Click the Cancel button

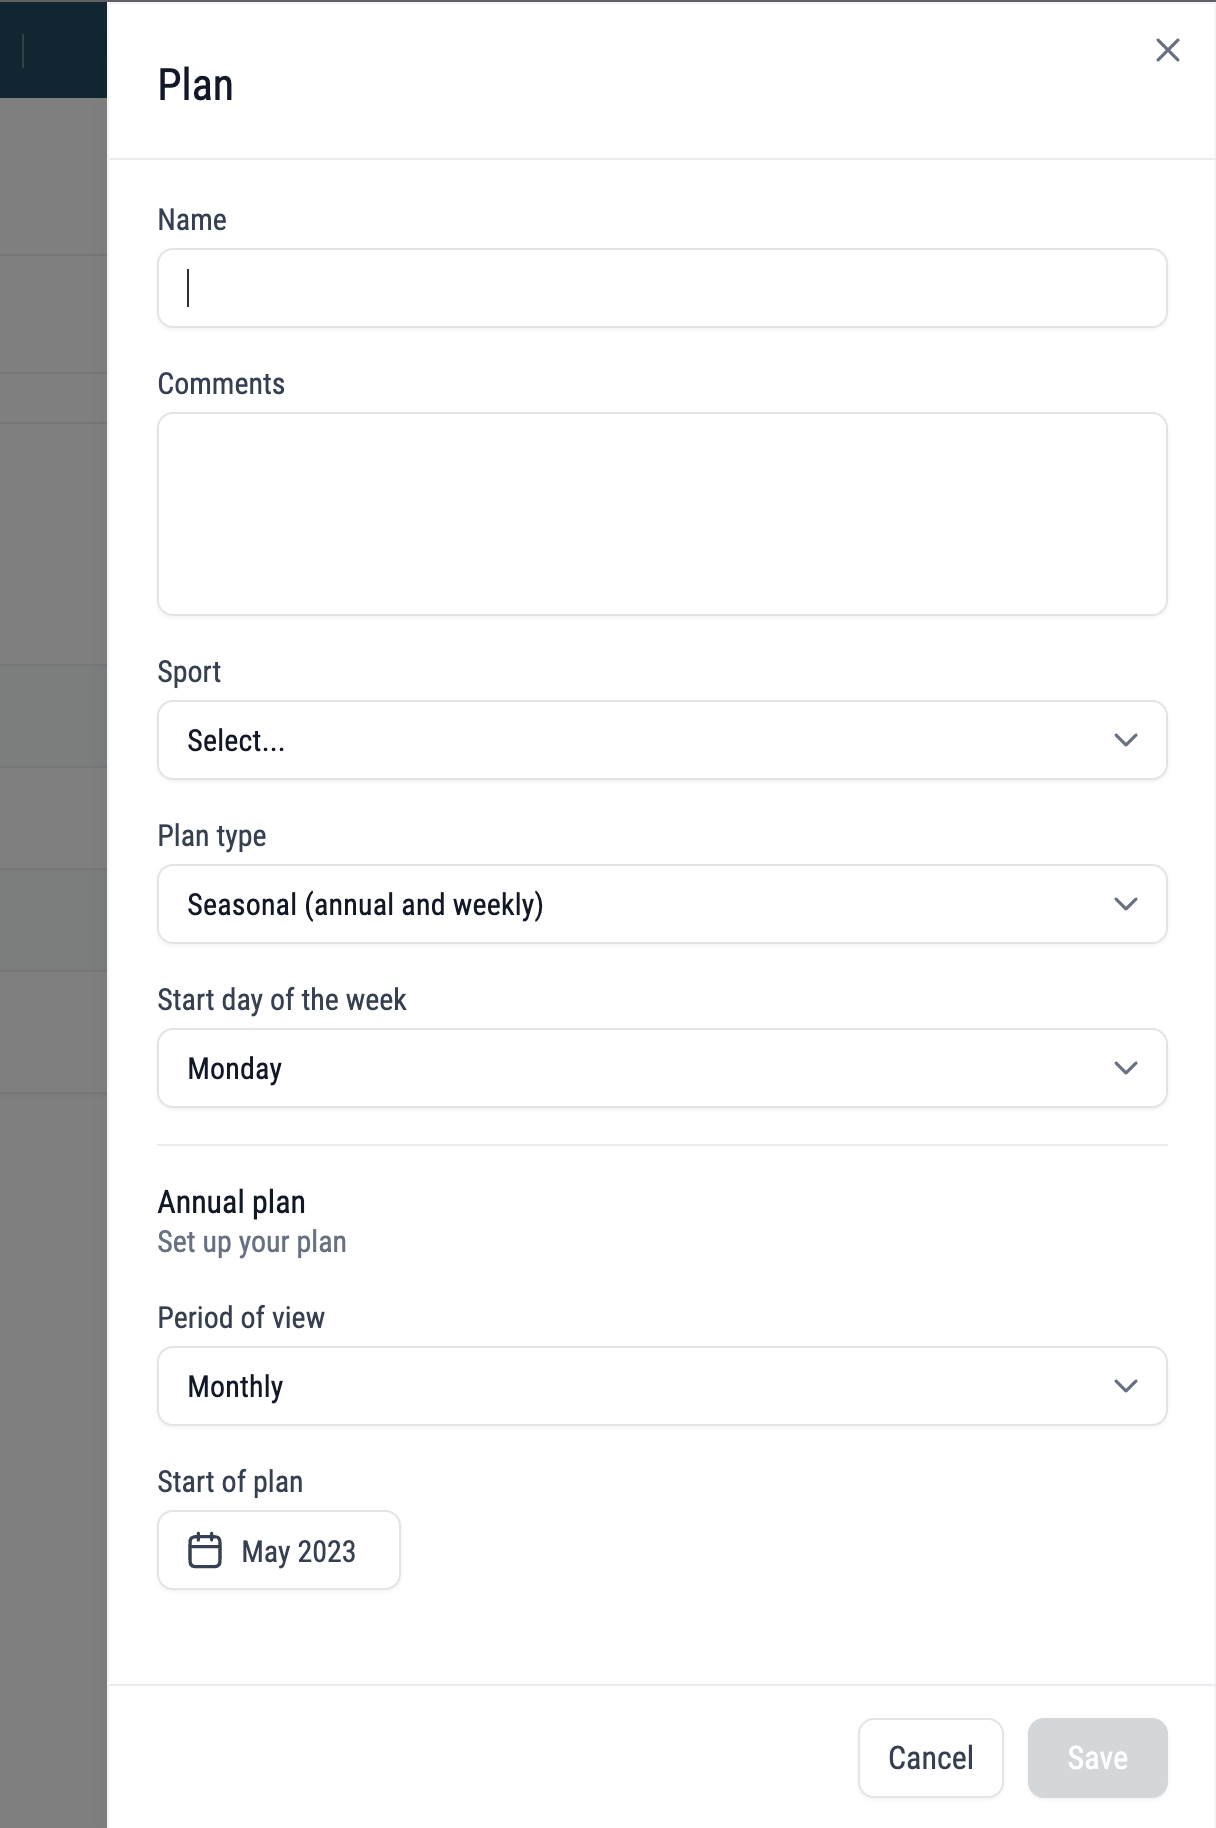(x=931, y=1758)
